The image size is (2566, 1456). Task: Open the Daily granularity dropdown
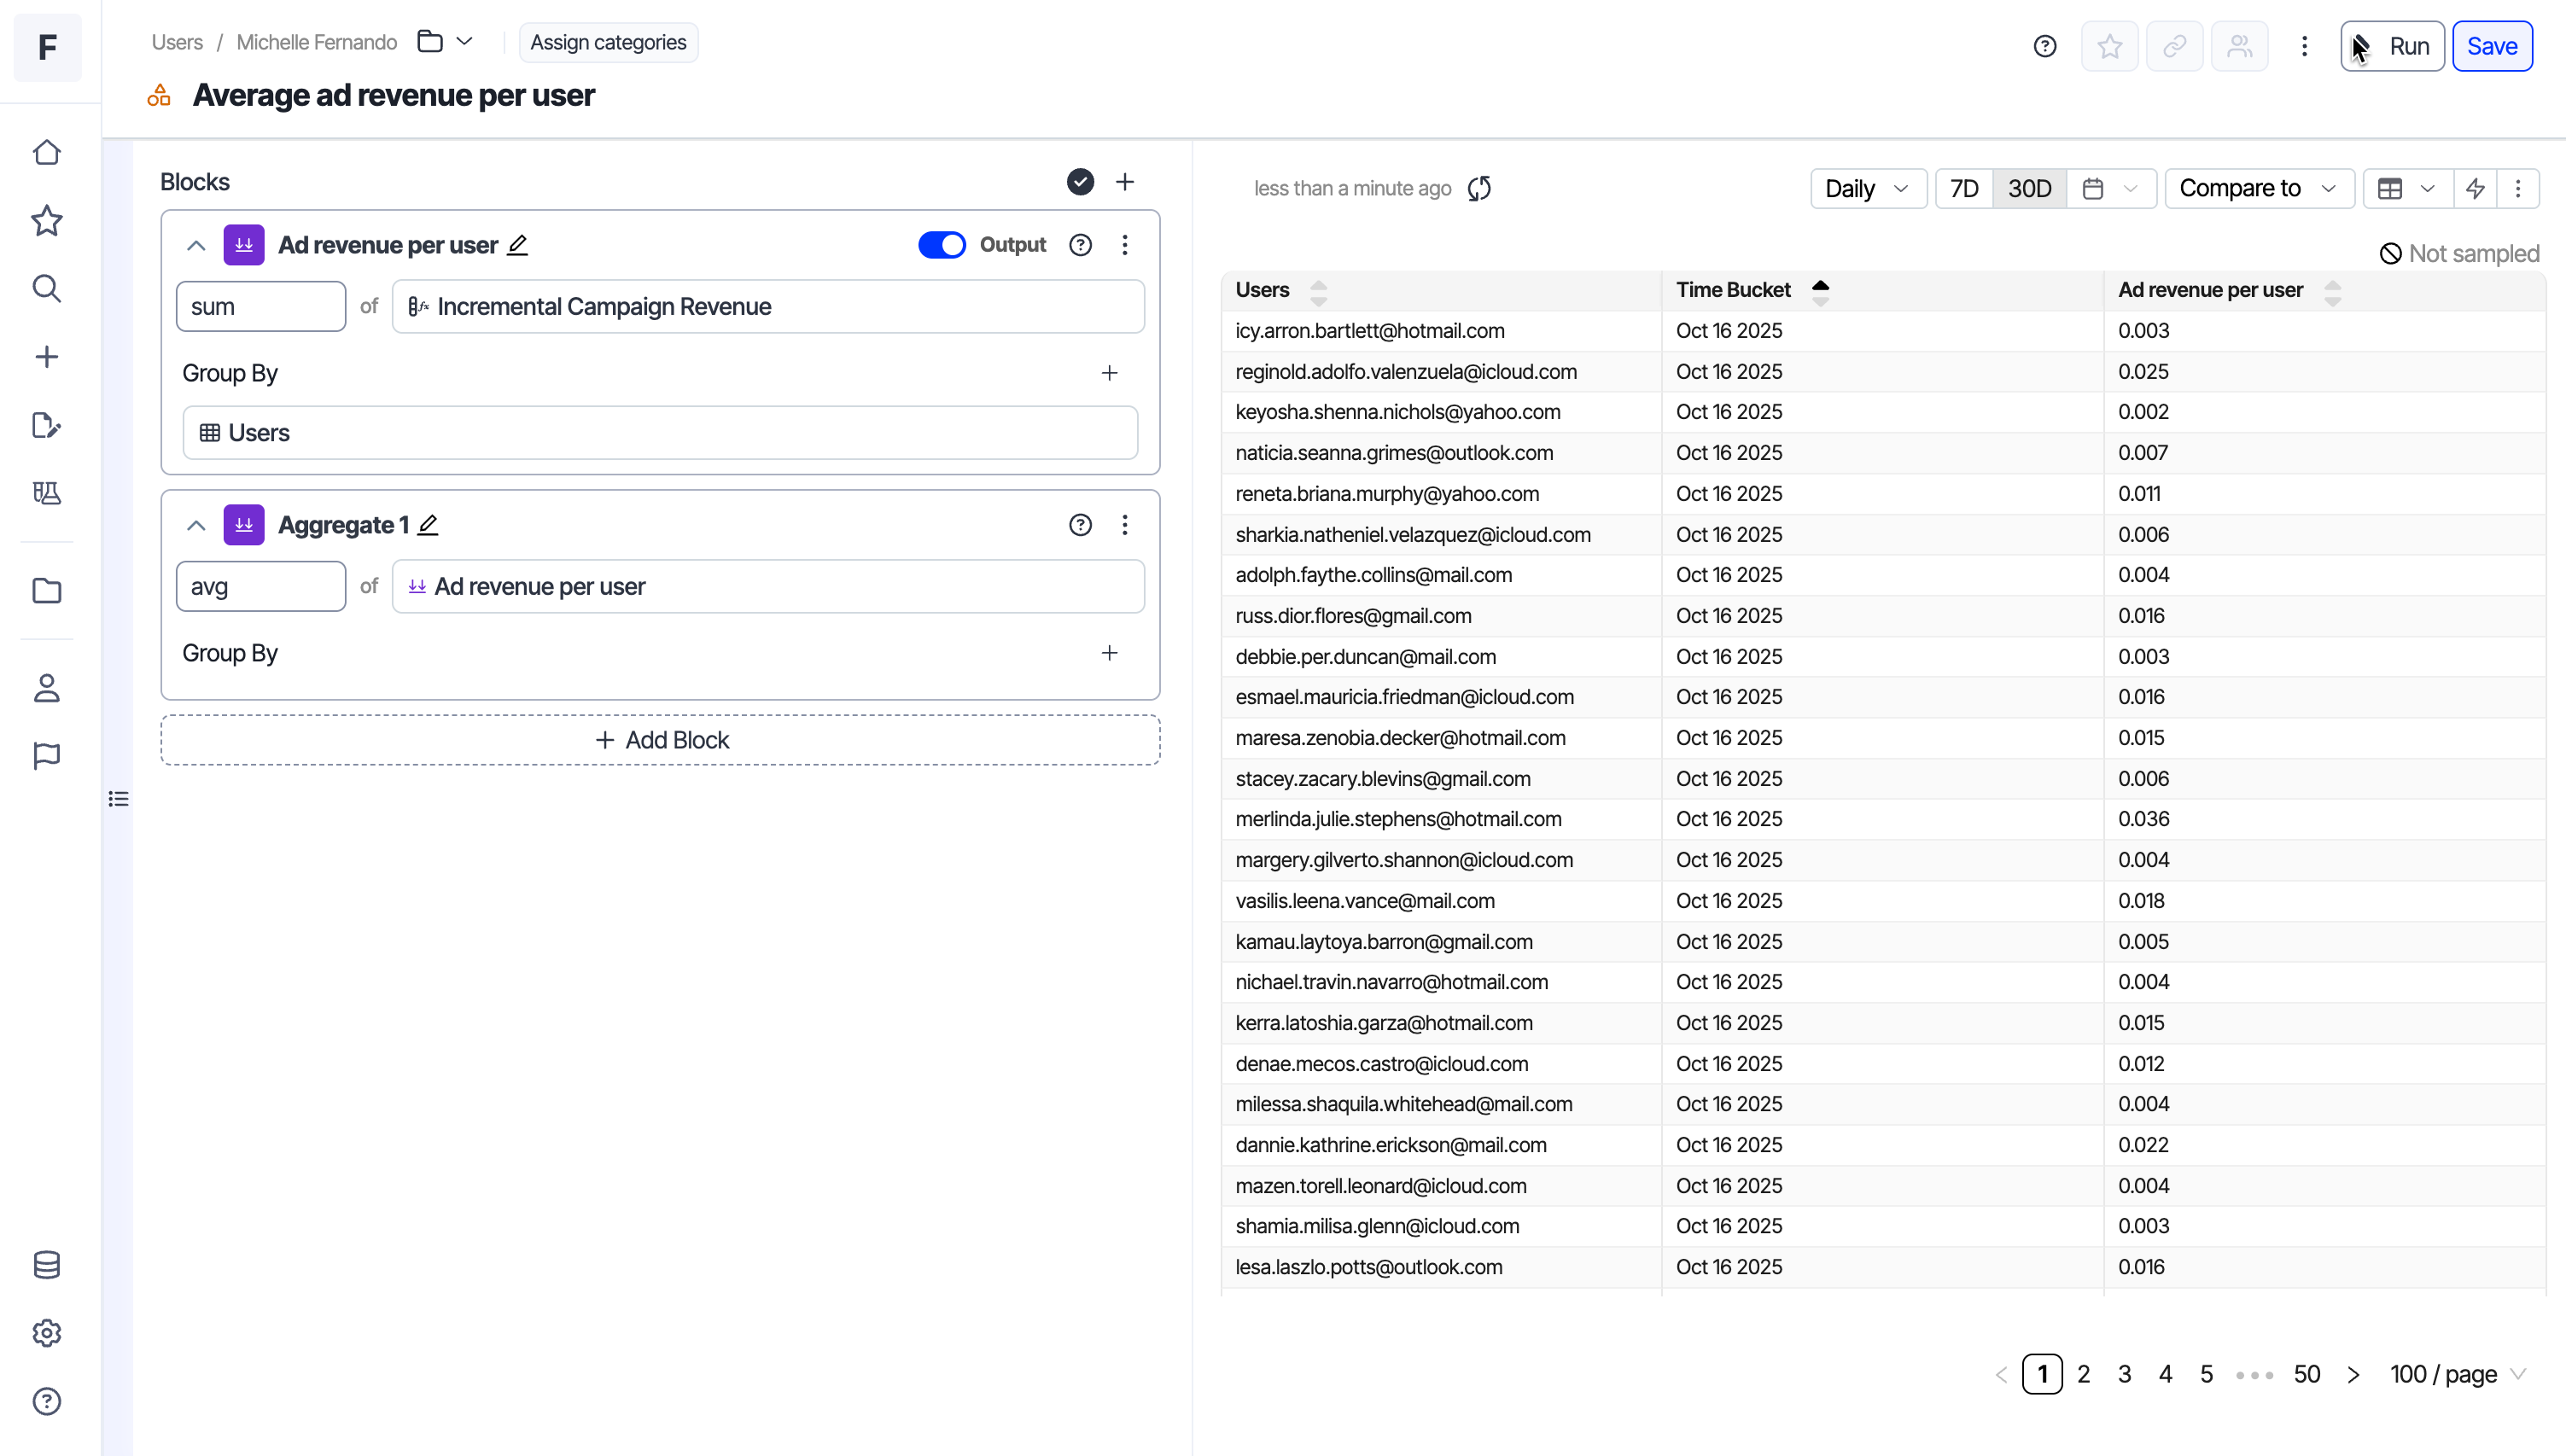pyautogui.click(x=1867, y=188)
